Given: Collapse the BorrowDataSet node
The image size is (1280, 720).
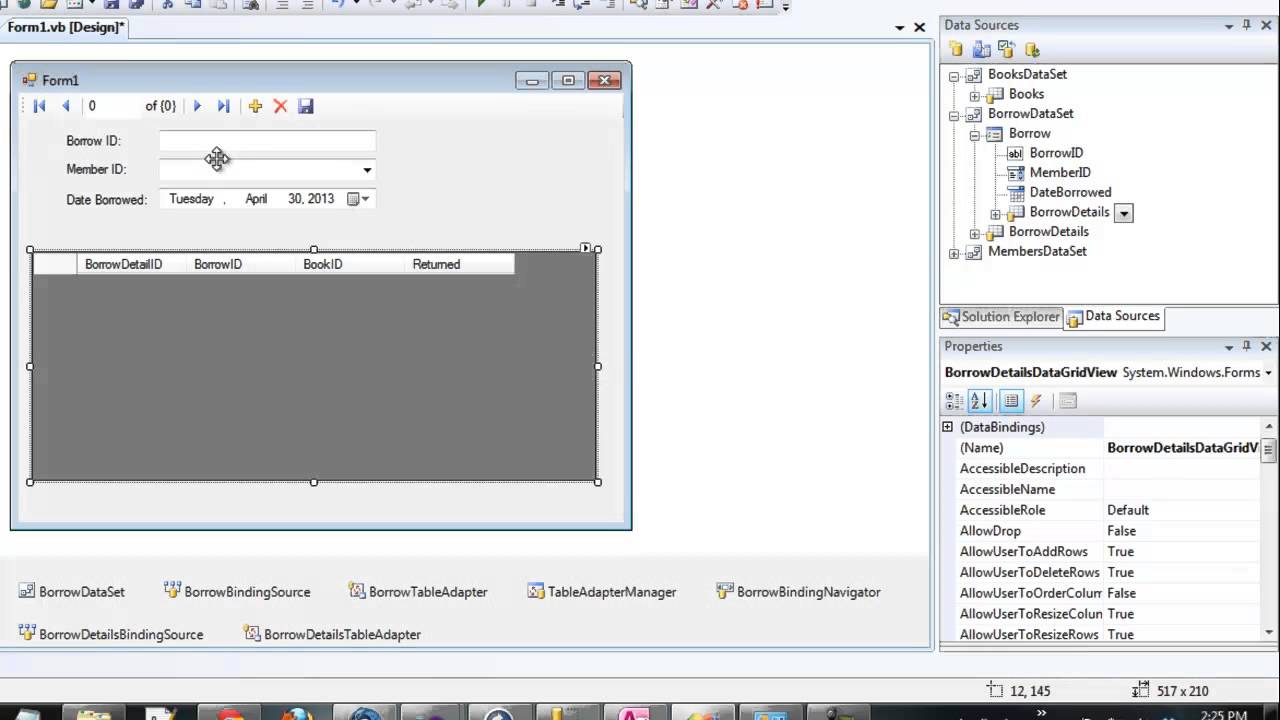Looking at the screenshot, I should [954, 114].
